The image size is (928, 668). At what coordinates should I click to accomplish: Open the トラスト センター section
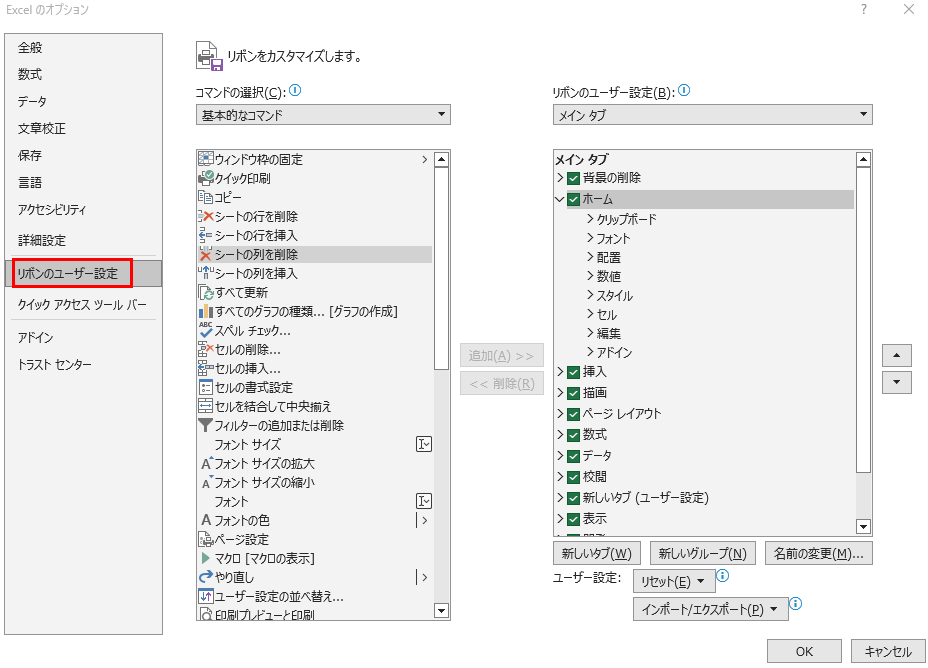click(54, 364)
